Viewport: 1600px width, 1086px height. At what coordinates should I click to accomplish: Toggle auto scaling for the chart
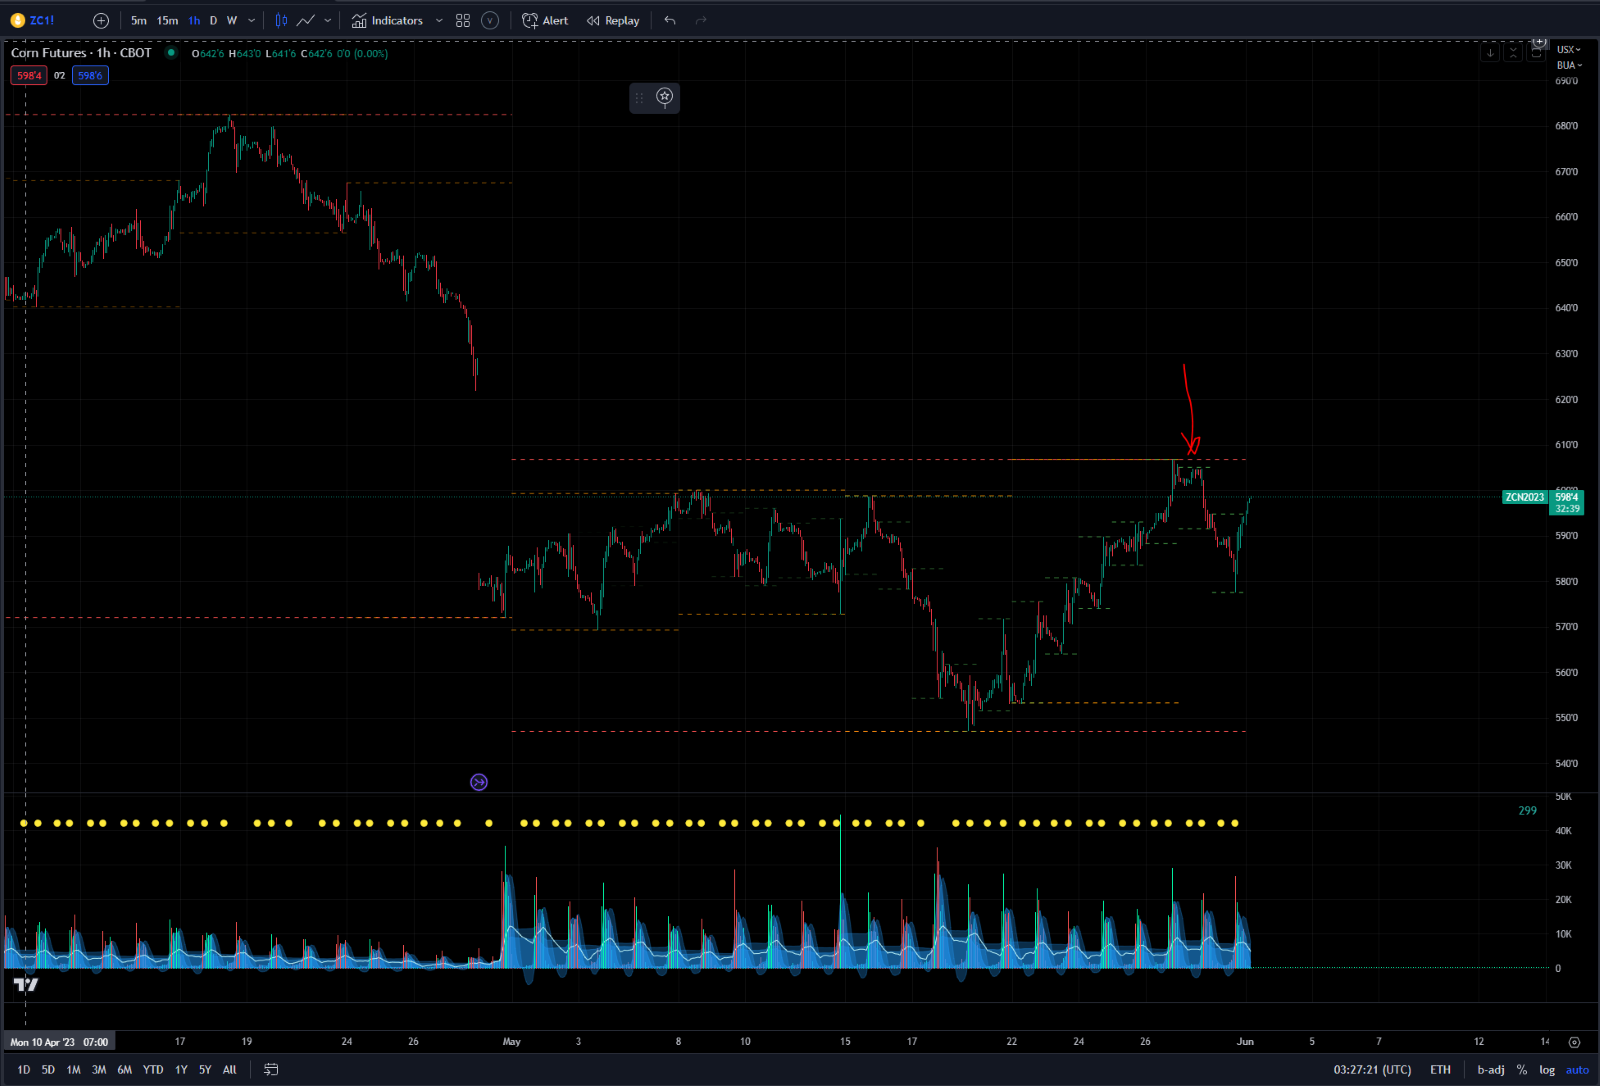[x=1577, y=1069]
